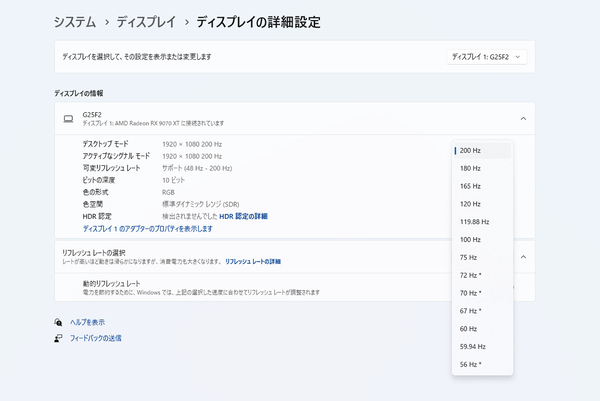The image size is (600, 401).
Task: Pick 120 Hz in the dropdown list
Action: click(x=483, y=204)
